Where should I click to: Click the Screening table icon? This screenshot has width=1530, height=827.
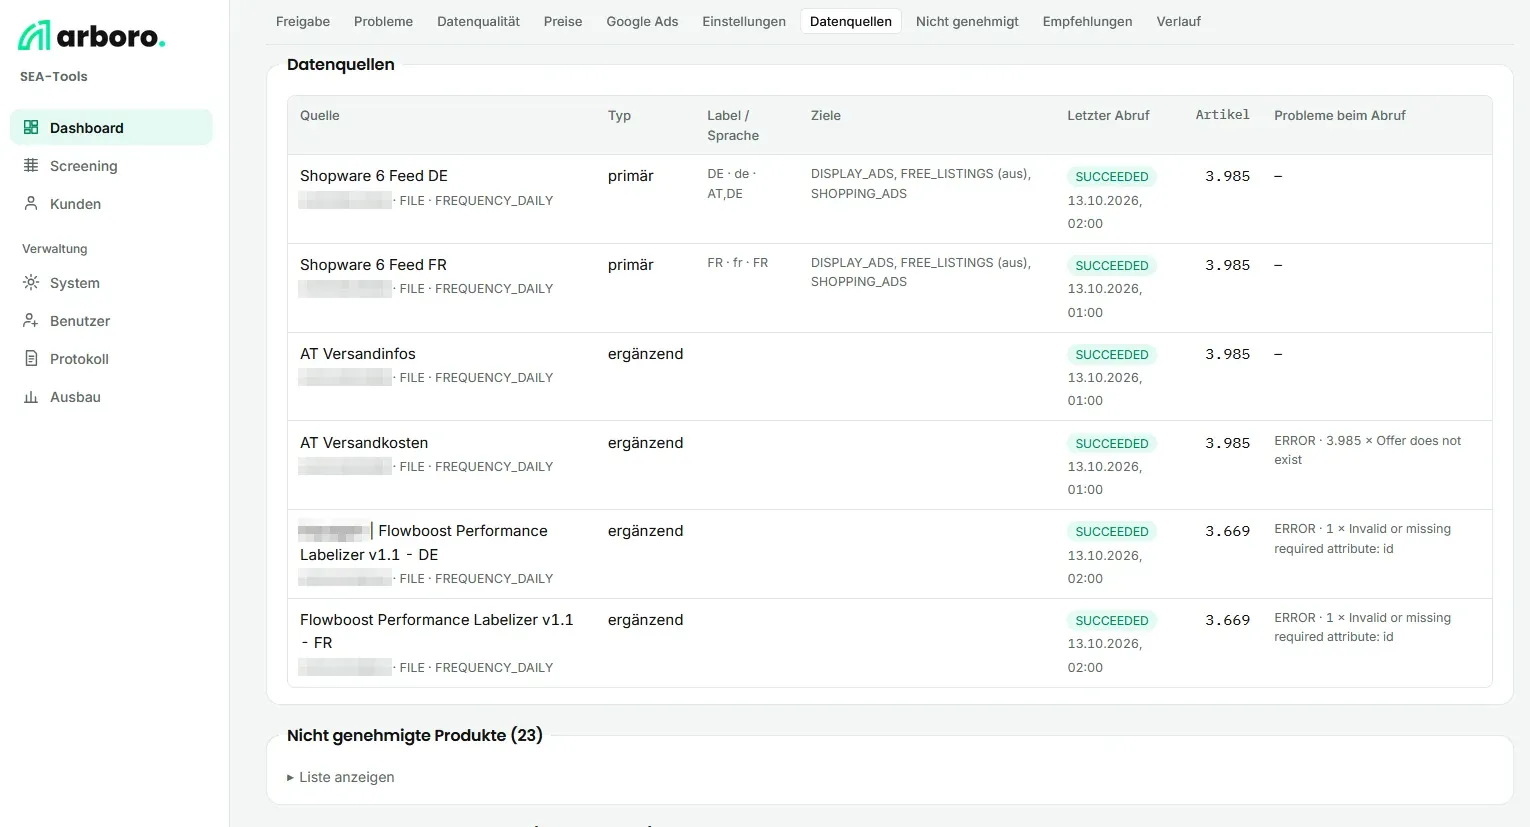coord(31,165)
